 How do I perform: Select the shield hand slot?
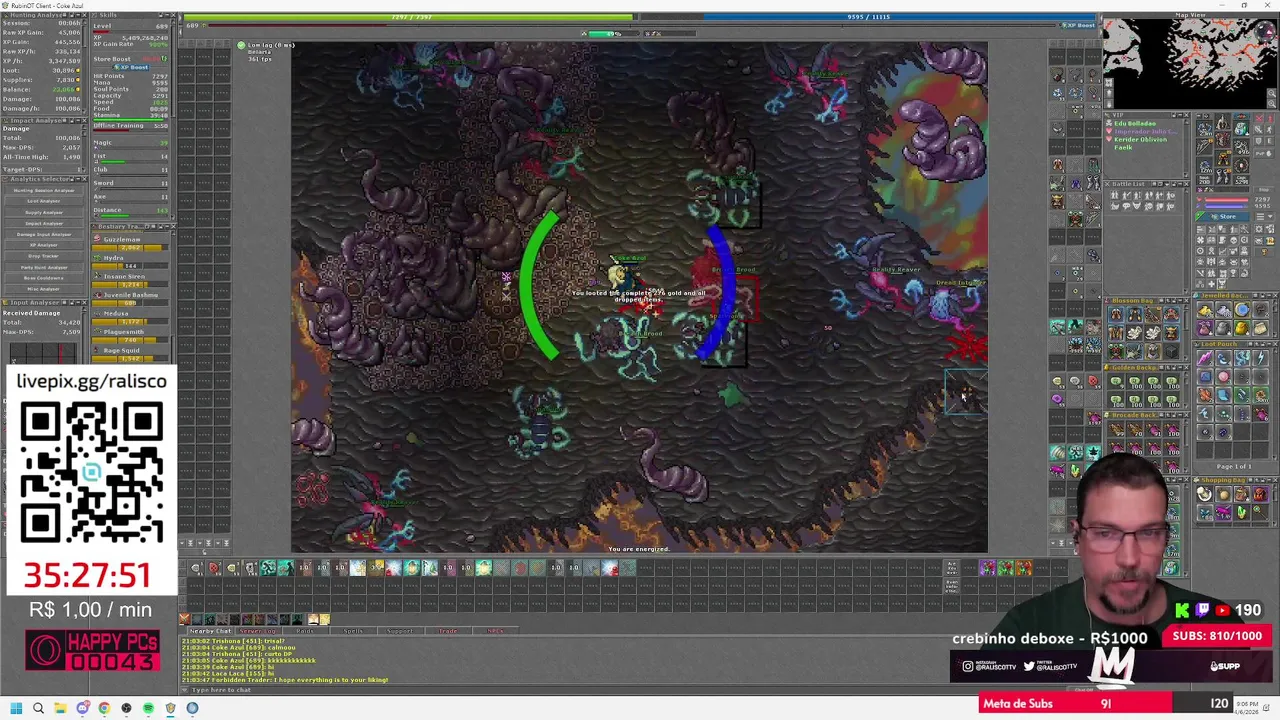tap(1241, 146)
